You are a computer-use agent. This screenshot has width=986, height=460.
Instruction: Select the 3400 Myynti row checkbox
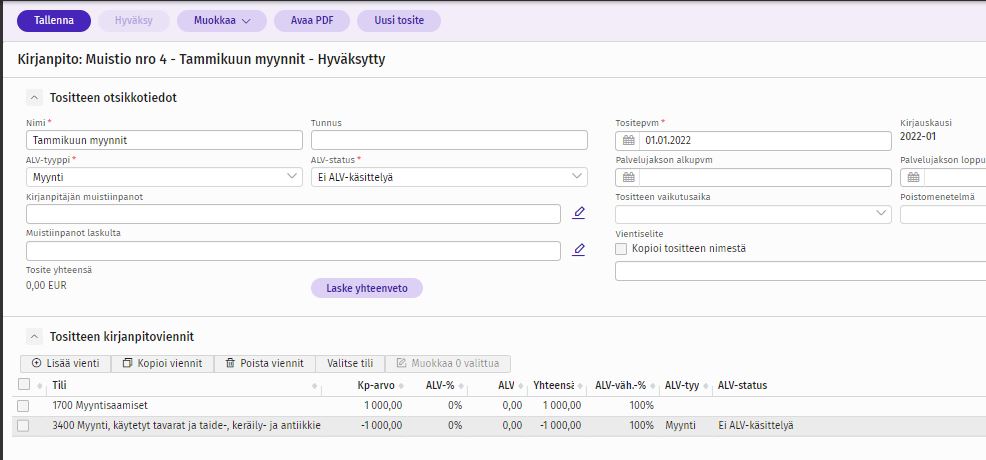tap(23, 425)
